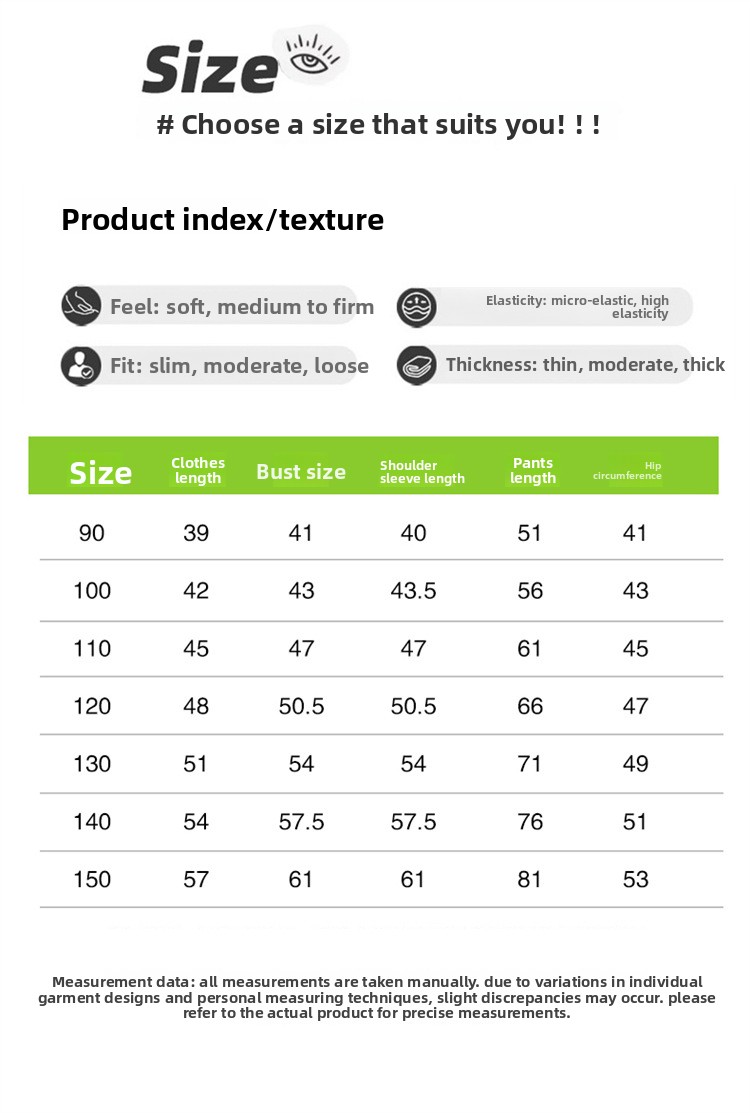This screenshot has width=750, height=1113.
Task: Click the 81 pants length value
Action: point(529,879)
